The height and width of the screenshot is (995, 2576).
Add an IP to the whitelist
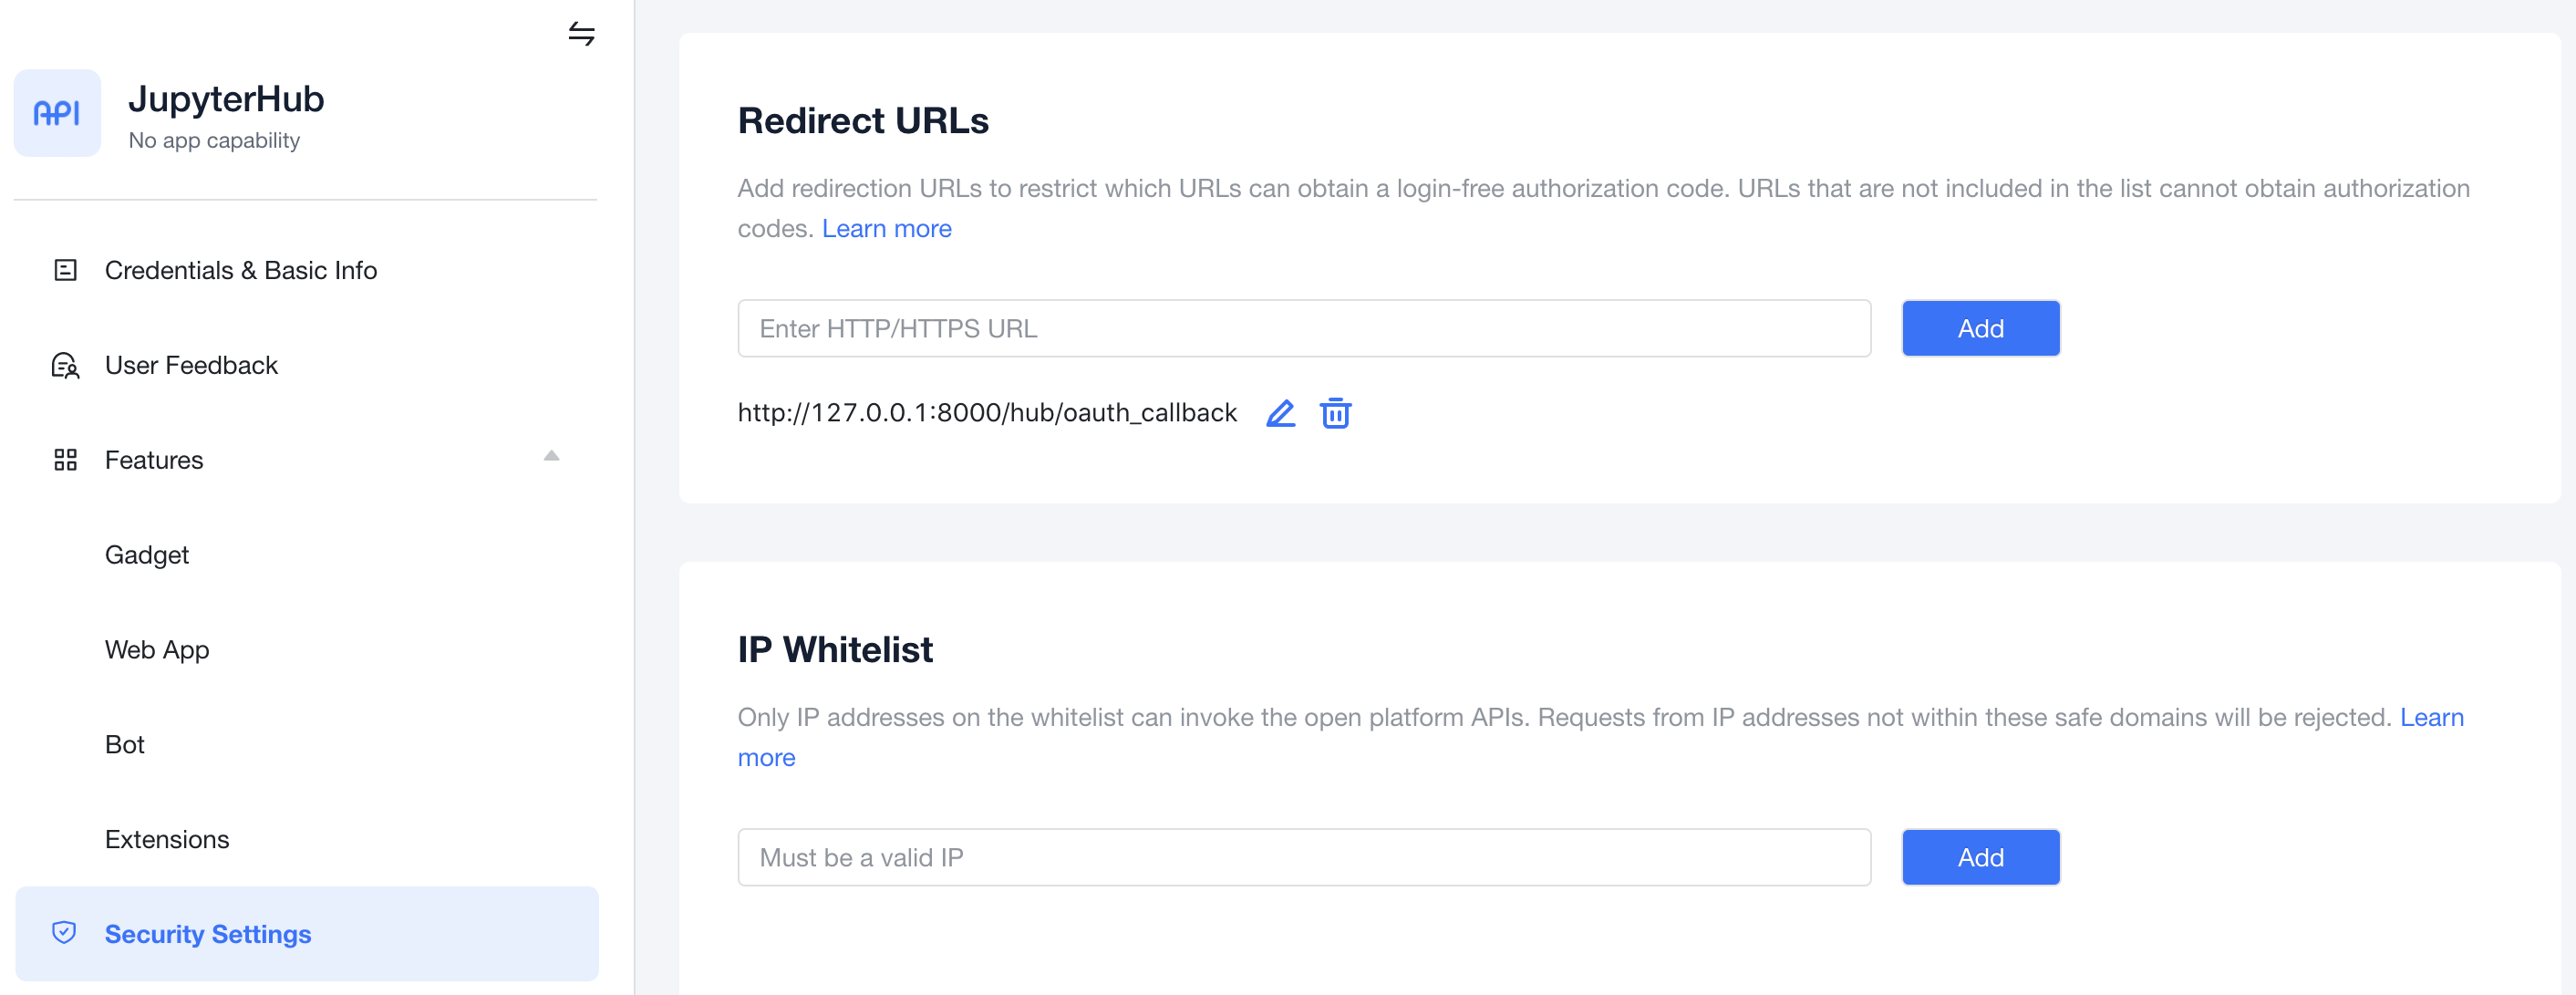click(1979, 857)
